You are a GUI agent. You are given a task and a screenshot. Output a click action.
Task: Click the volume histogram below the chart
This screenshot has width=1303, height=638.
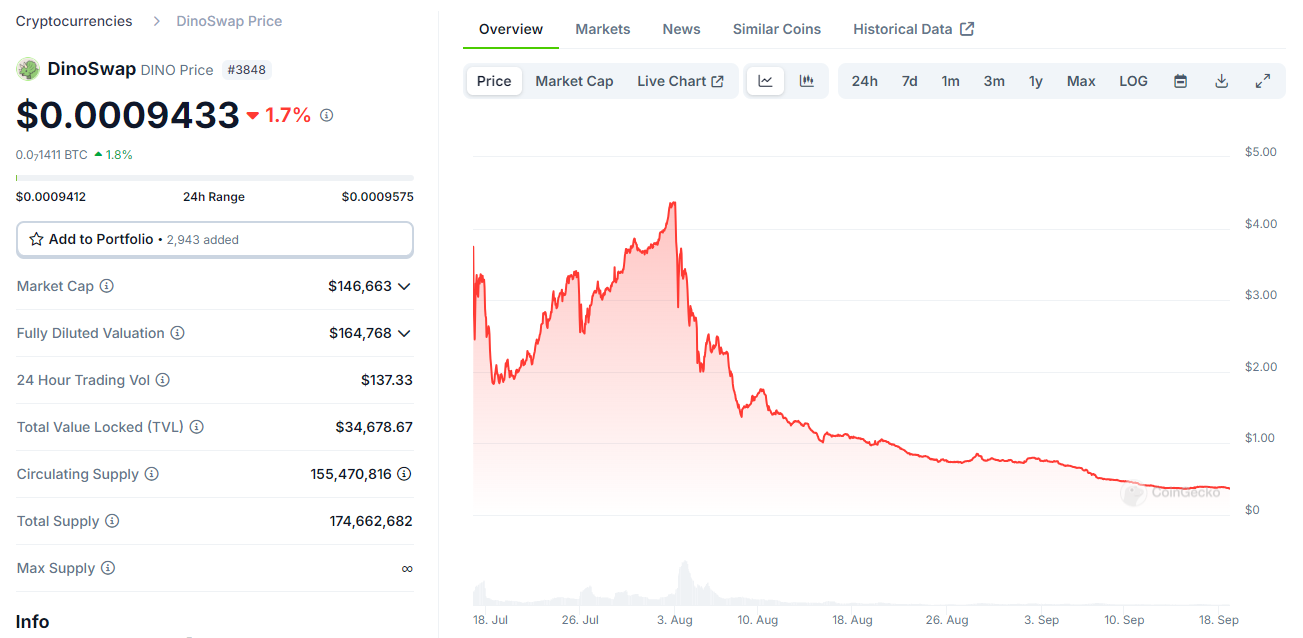pyautogui.click(x=850, y=583)
